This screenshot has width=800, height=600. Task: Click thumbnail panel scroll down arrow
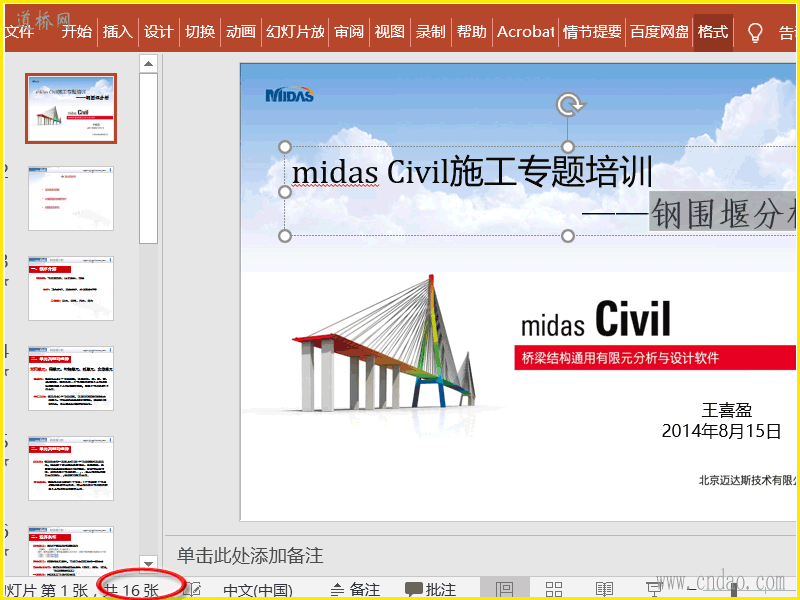point(148,564)
